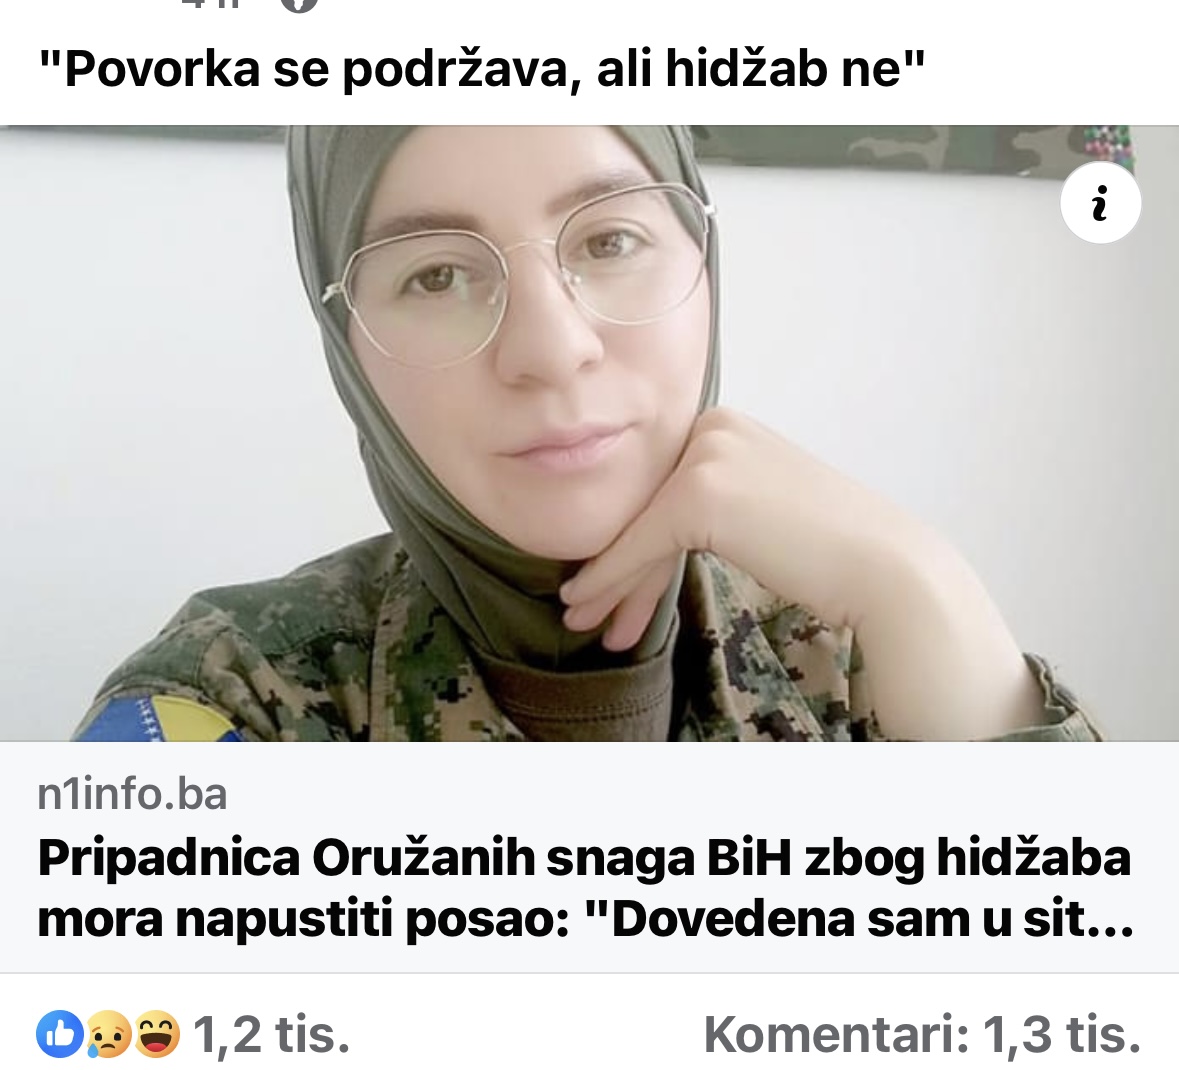The width and height of the screenshot is (1179, 1070).
Task: Click the laughing Haha reaction emoji
Action: 157,1034
